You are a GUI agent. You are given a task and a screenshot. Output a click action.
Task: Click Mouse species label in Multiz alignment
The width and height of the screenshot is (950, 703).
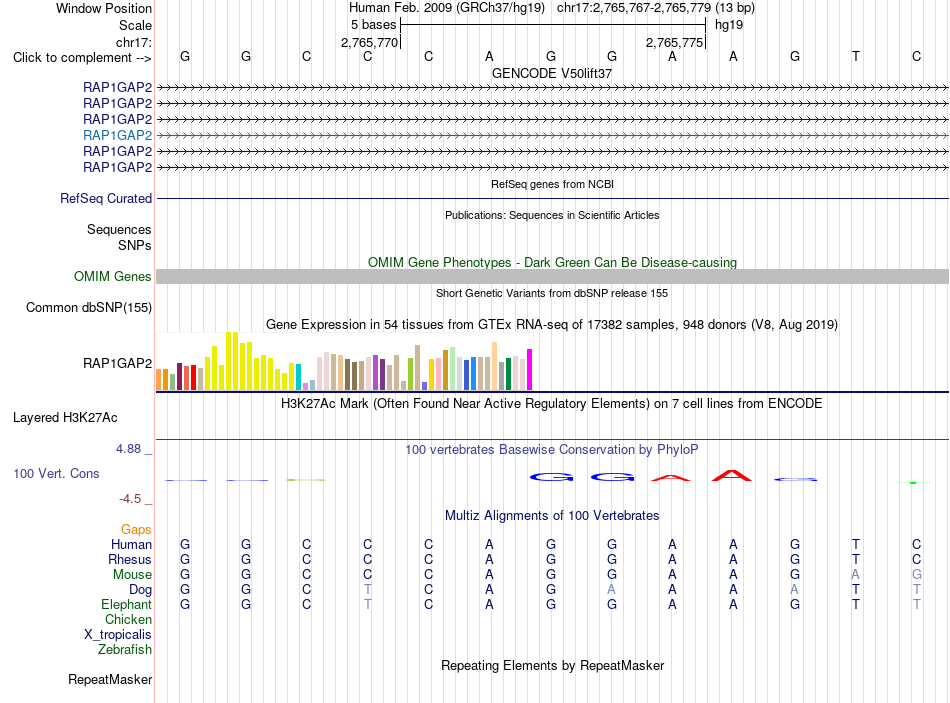tap(132, 575)
